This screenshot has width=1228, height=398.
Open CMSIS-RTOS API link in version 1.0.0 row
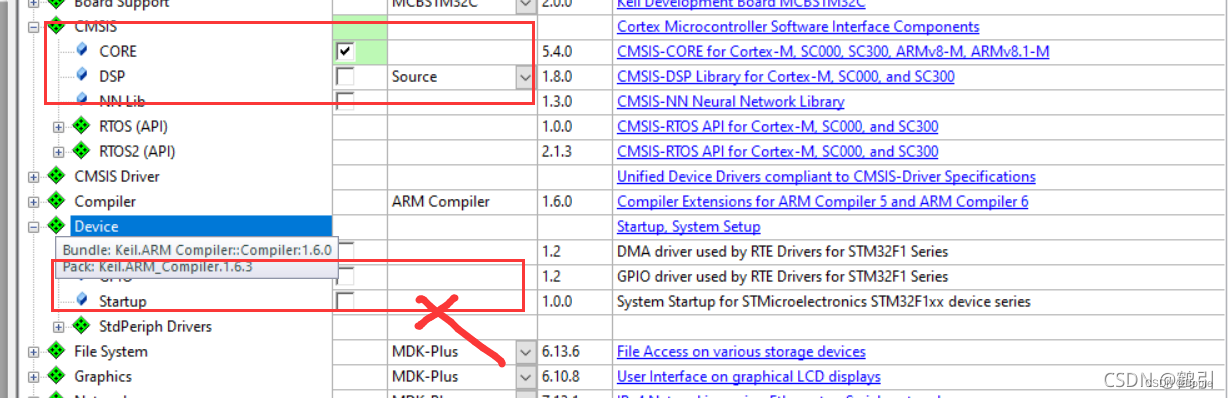point(777,126)
